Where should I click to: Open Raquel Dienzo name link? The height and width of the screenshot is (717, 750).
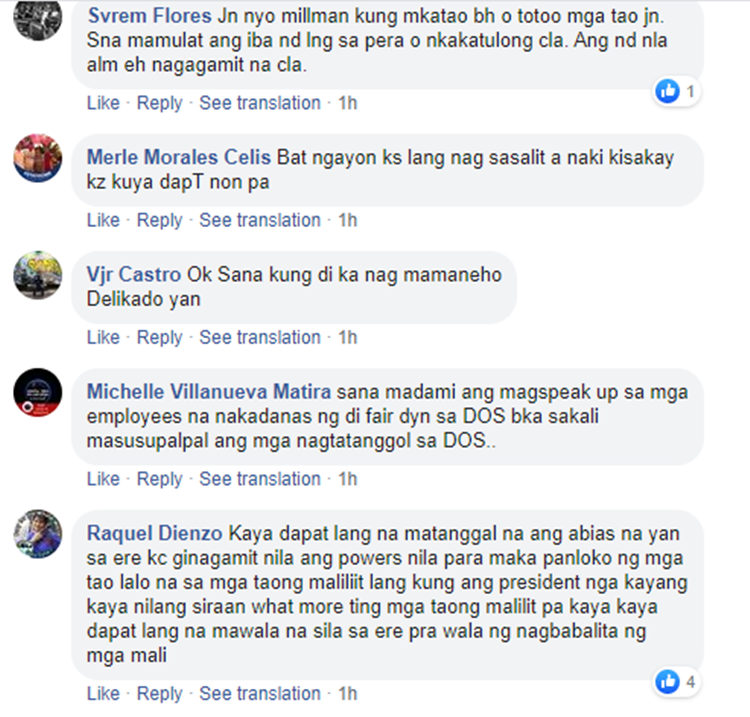tap(154, 533)
